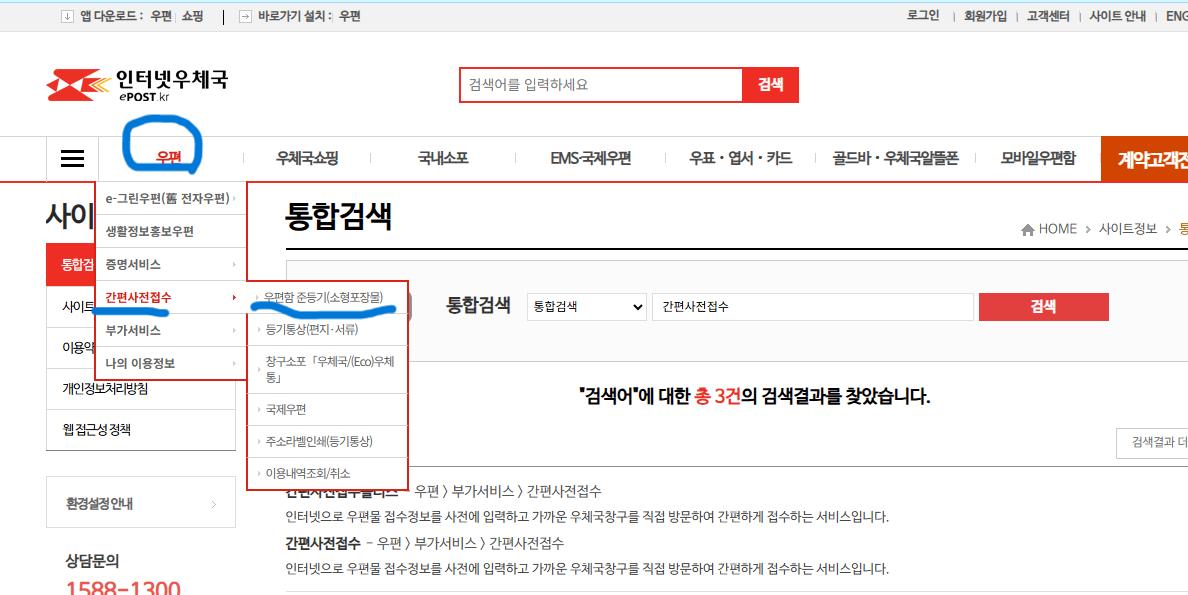Viewport: 1188px width, 595px height.
Task: Click the 간편사전접수 search keyword field
Action: click(x=812, y=307)
